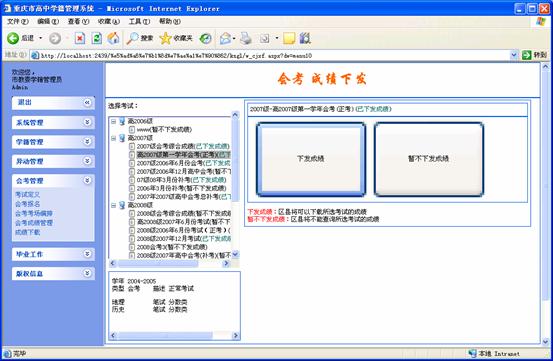Open the 成绩下载 sidebar link

28,232
